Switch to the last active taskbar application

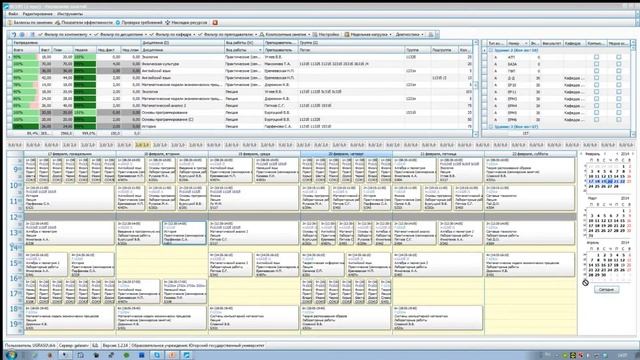tap(187, 356)
